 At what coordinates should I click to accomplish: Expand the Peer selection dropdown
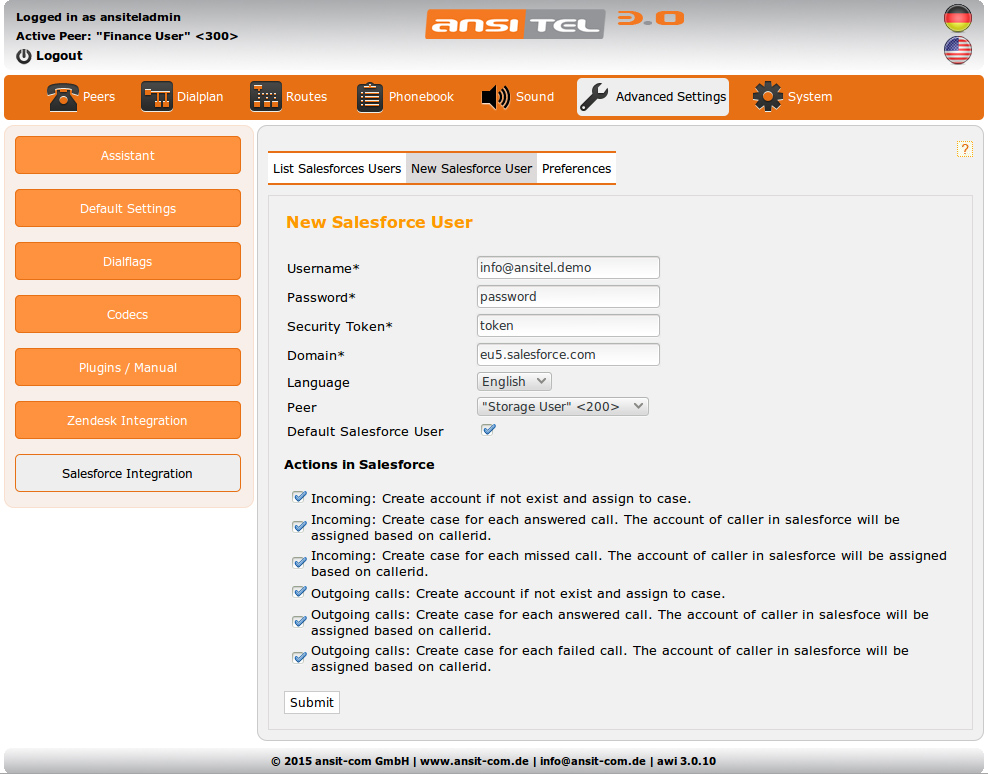click(x=563, y=406)
